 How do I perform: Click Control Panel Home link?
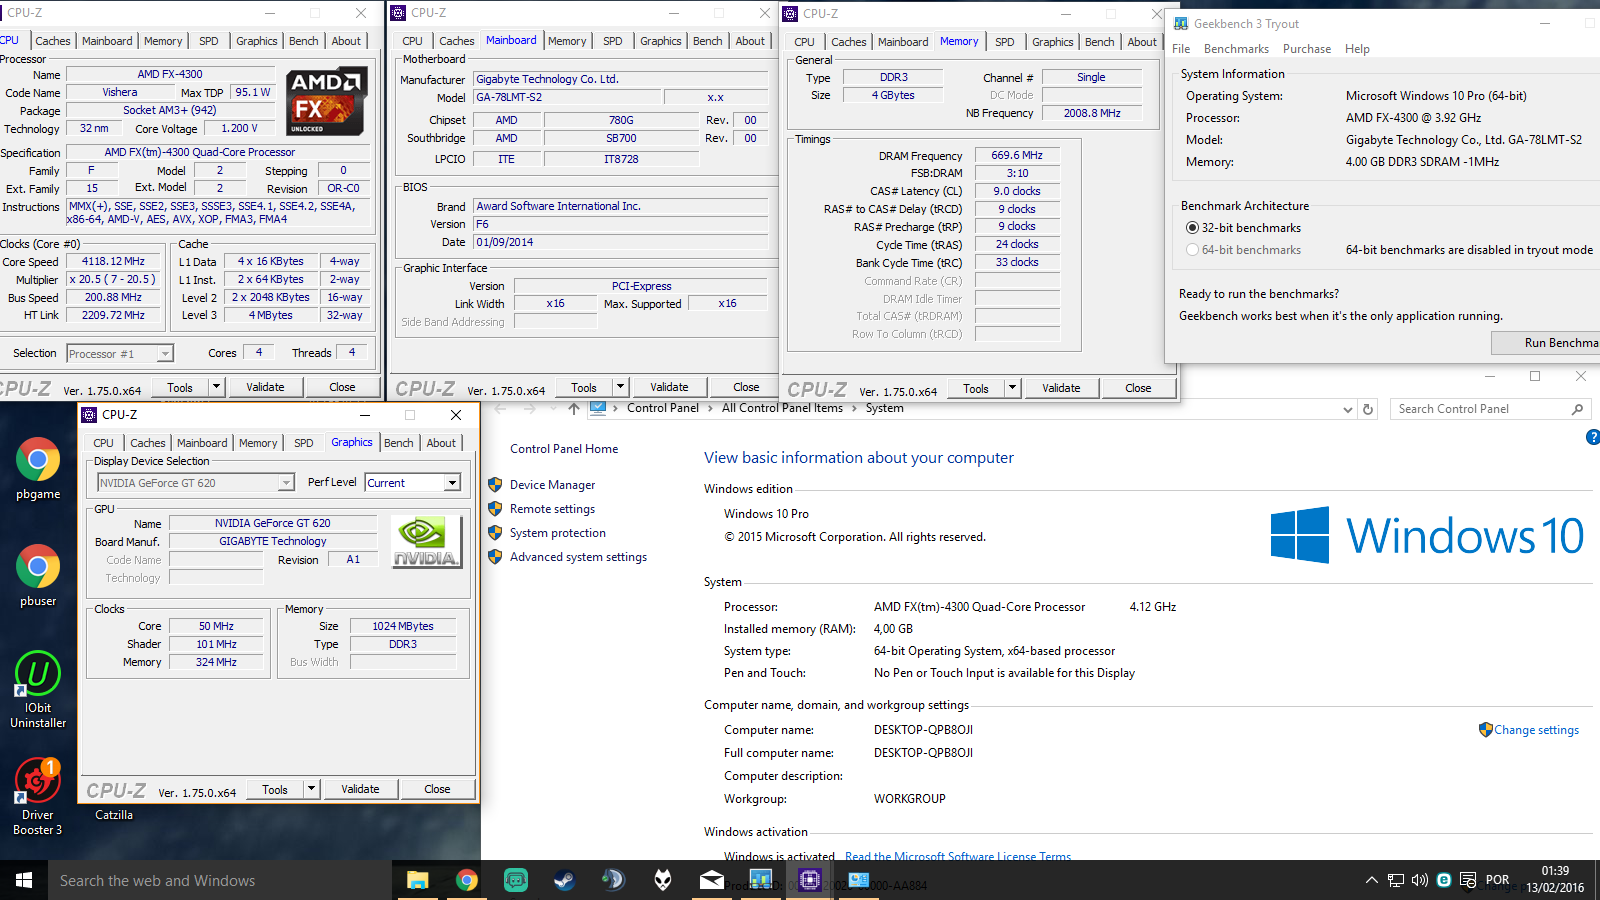(564, 449)
